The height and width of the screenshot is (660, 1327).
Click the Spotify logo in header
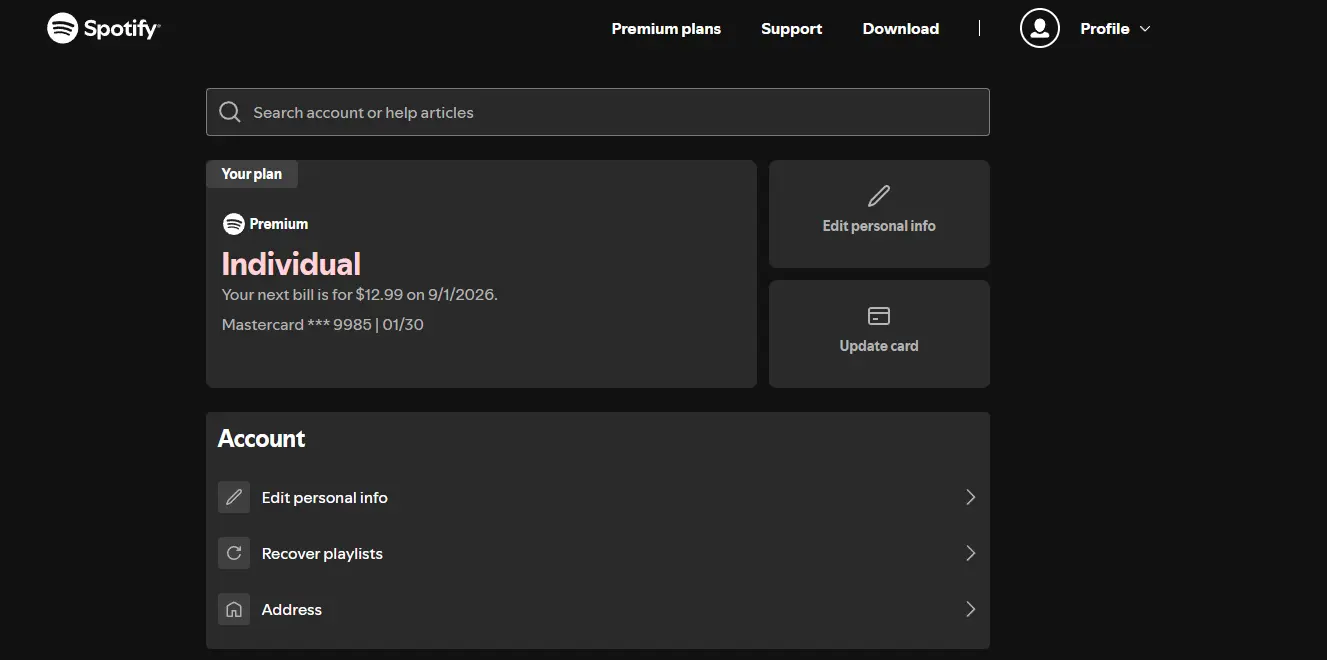point(103,28)
